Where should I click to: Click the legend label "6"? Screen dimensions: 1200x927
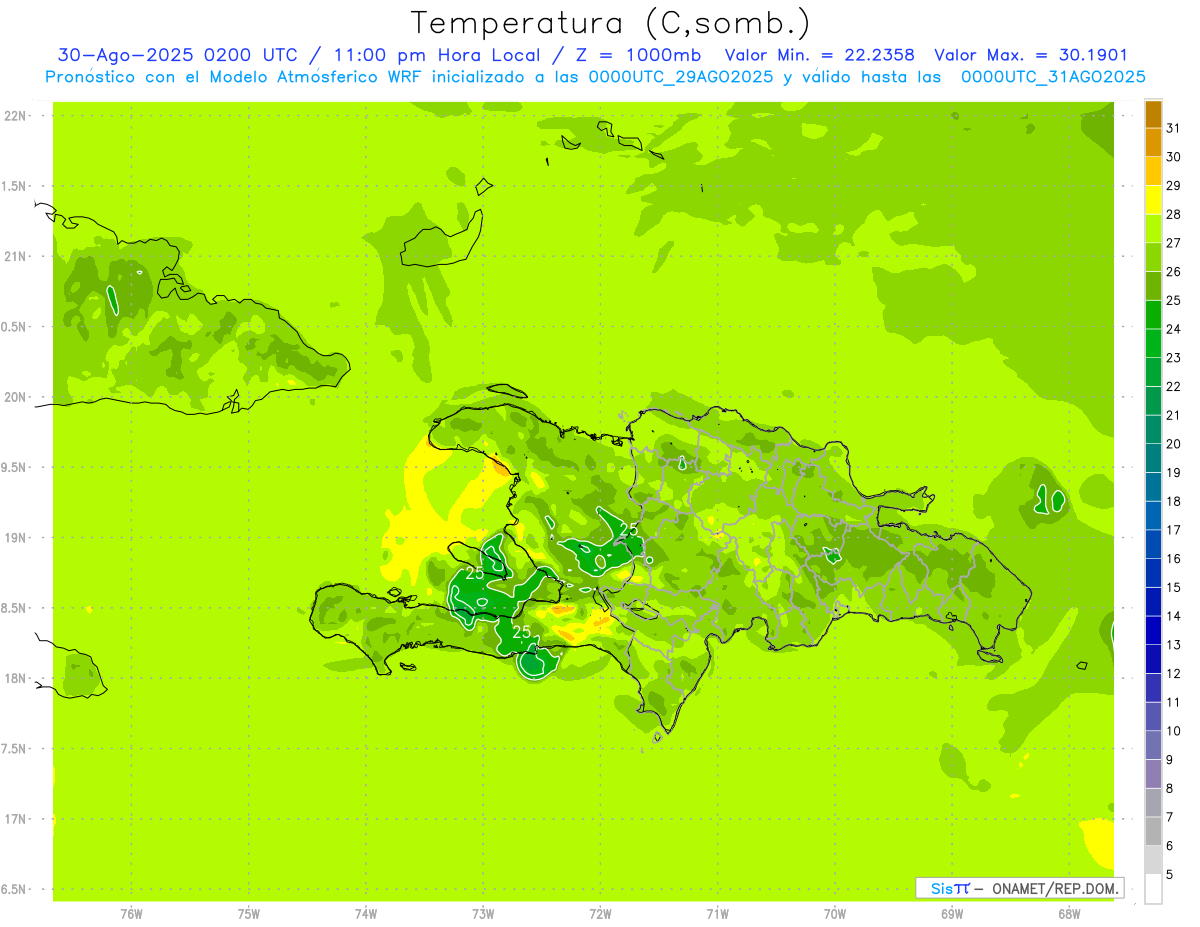click(1169, 846)
